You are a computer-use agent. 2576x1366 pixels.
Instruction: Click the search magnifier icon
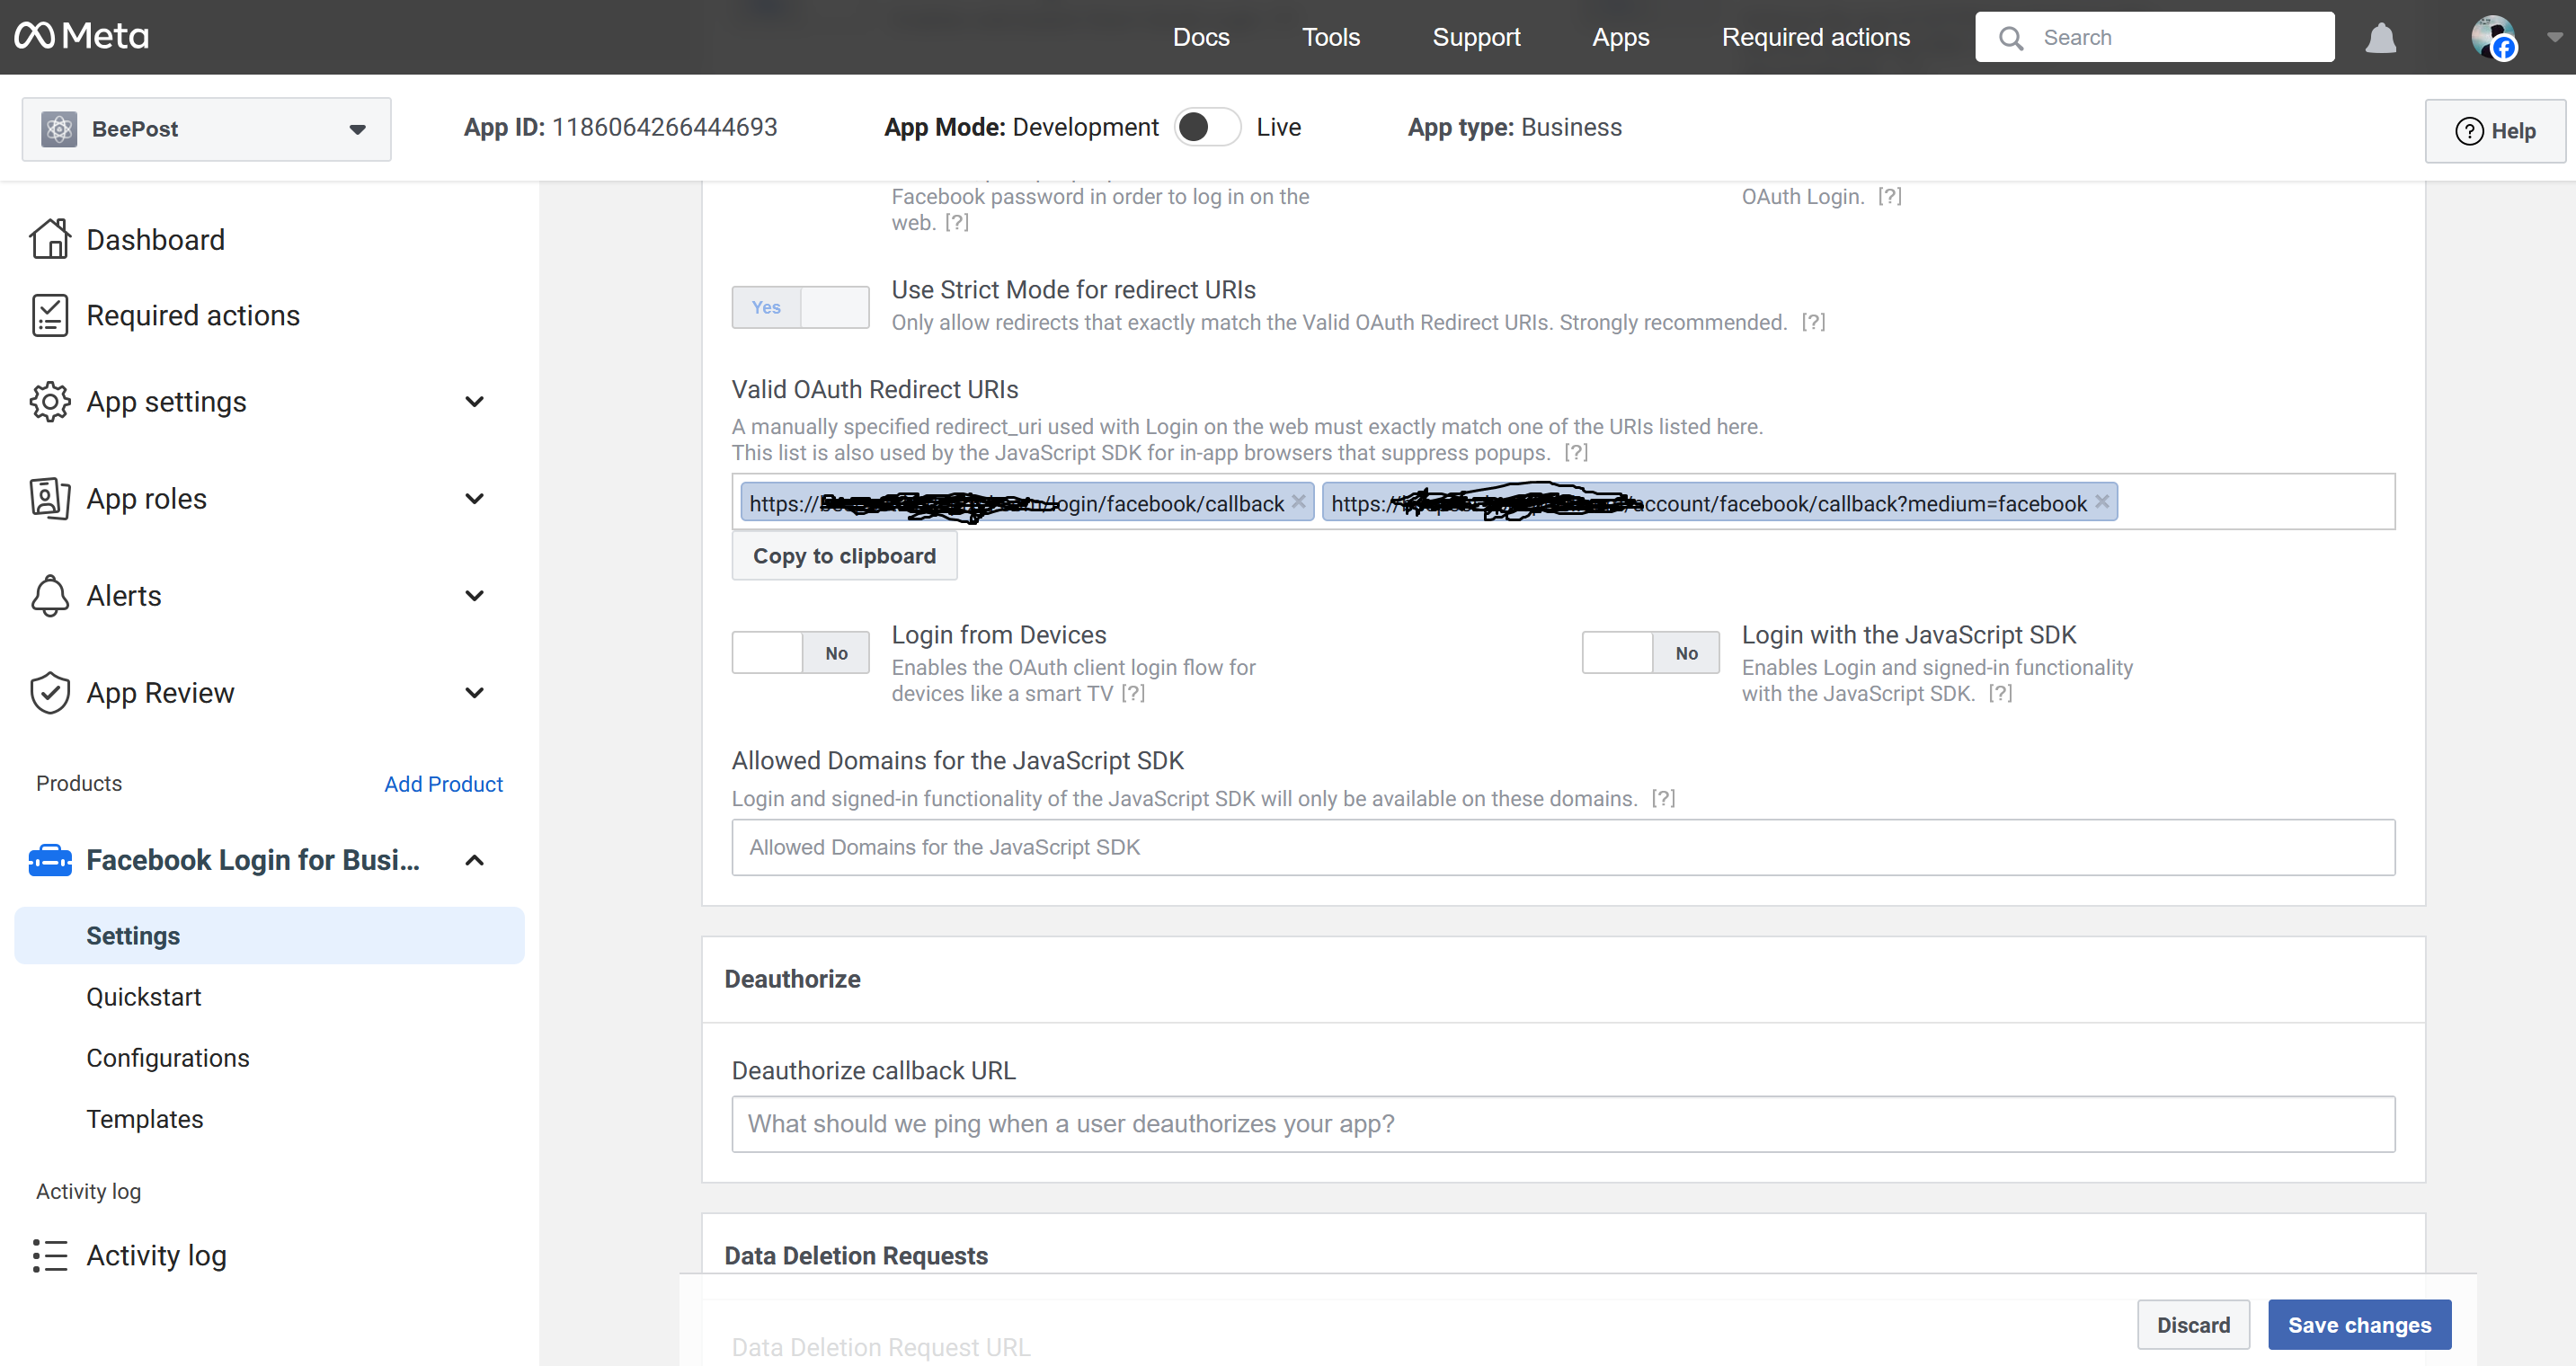(2011, 38)
